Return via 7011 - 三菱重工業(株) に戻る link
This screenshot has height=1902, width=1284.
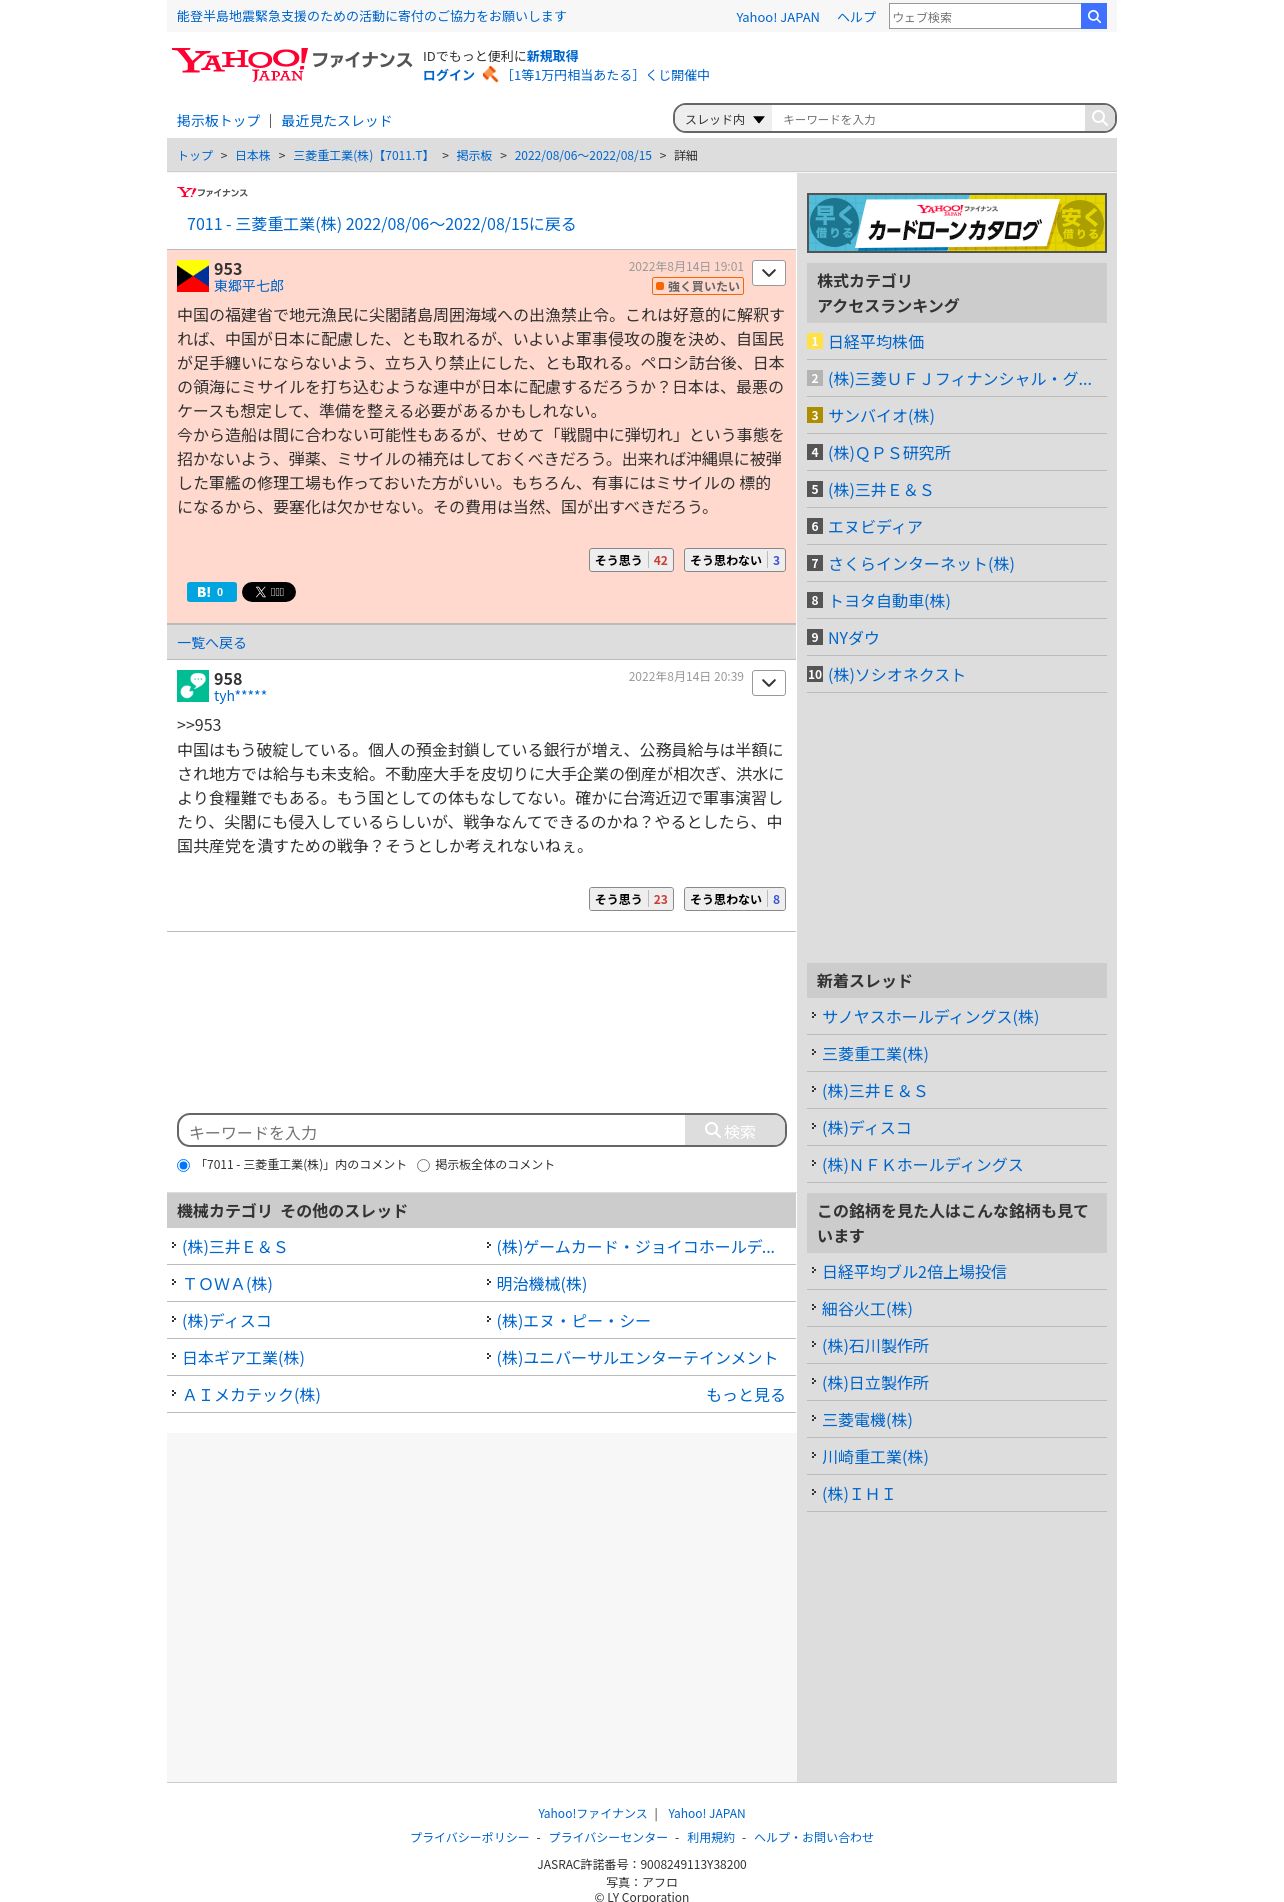coord(381,224)
